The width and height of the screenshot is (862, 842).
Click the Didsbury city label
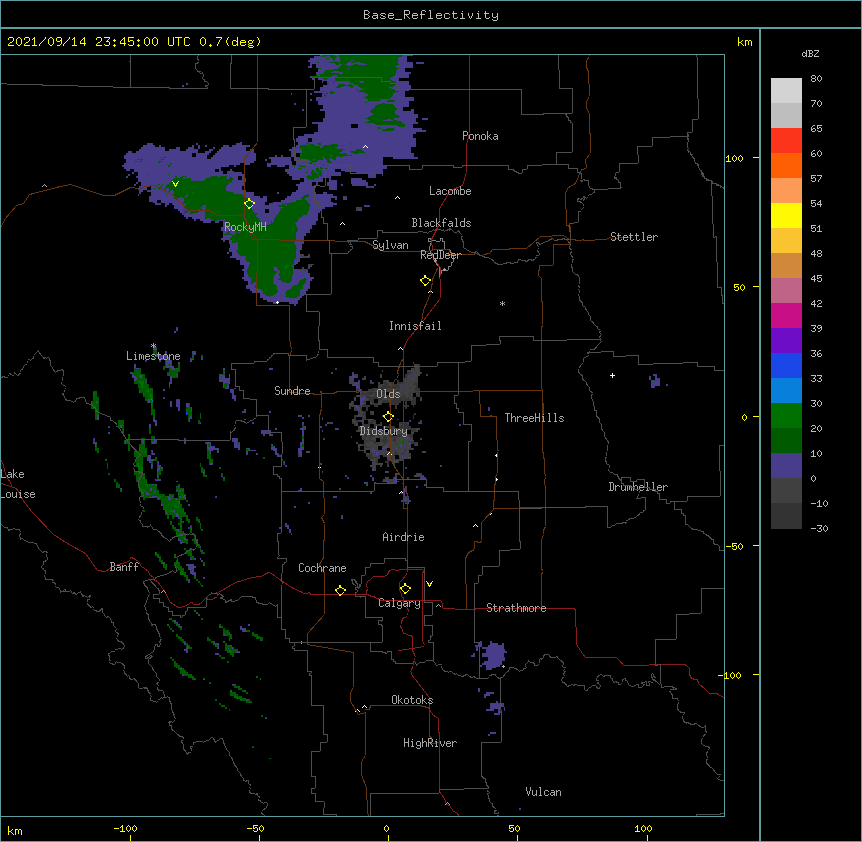384,431
